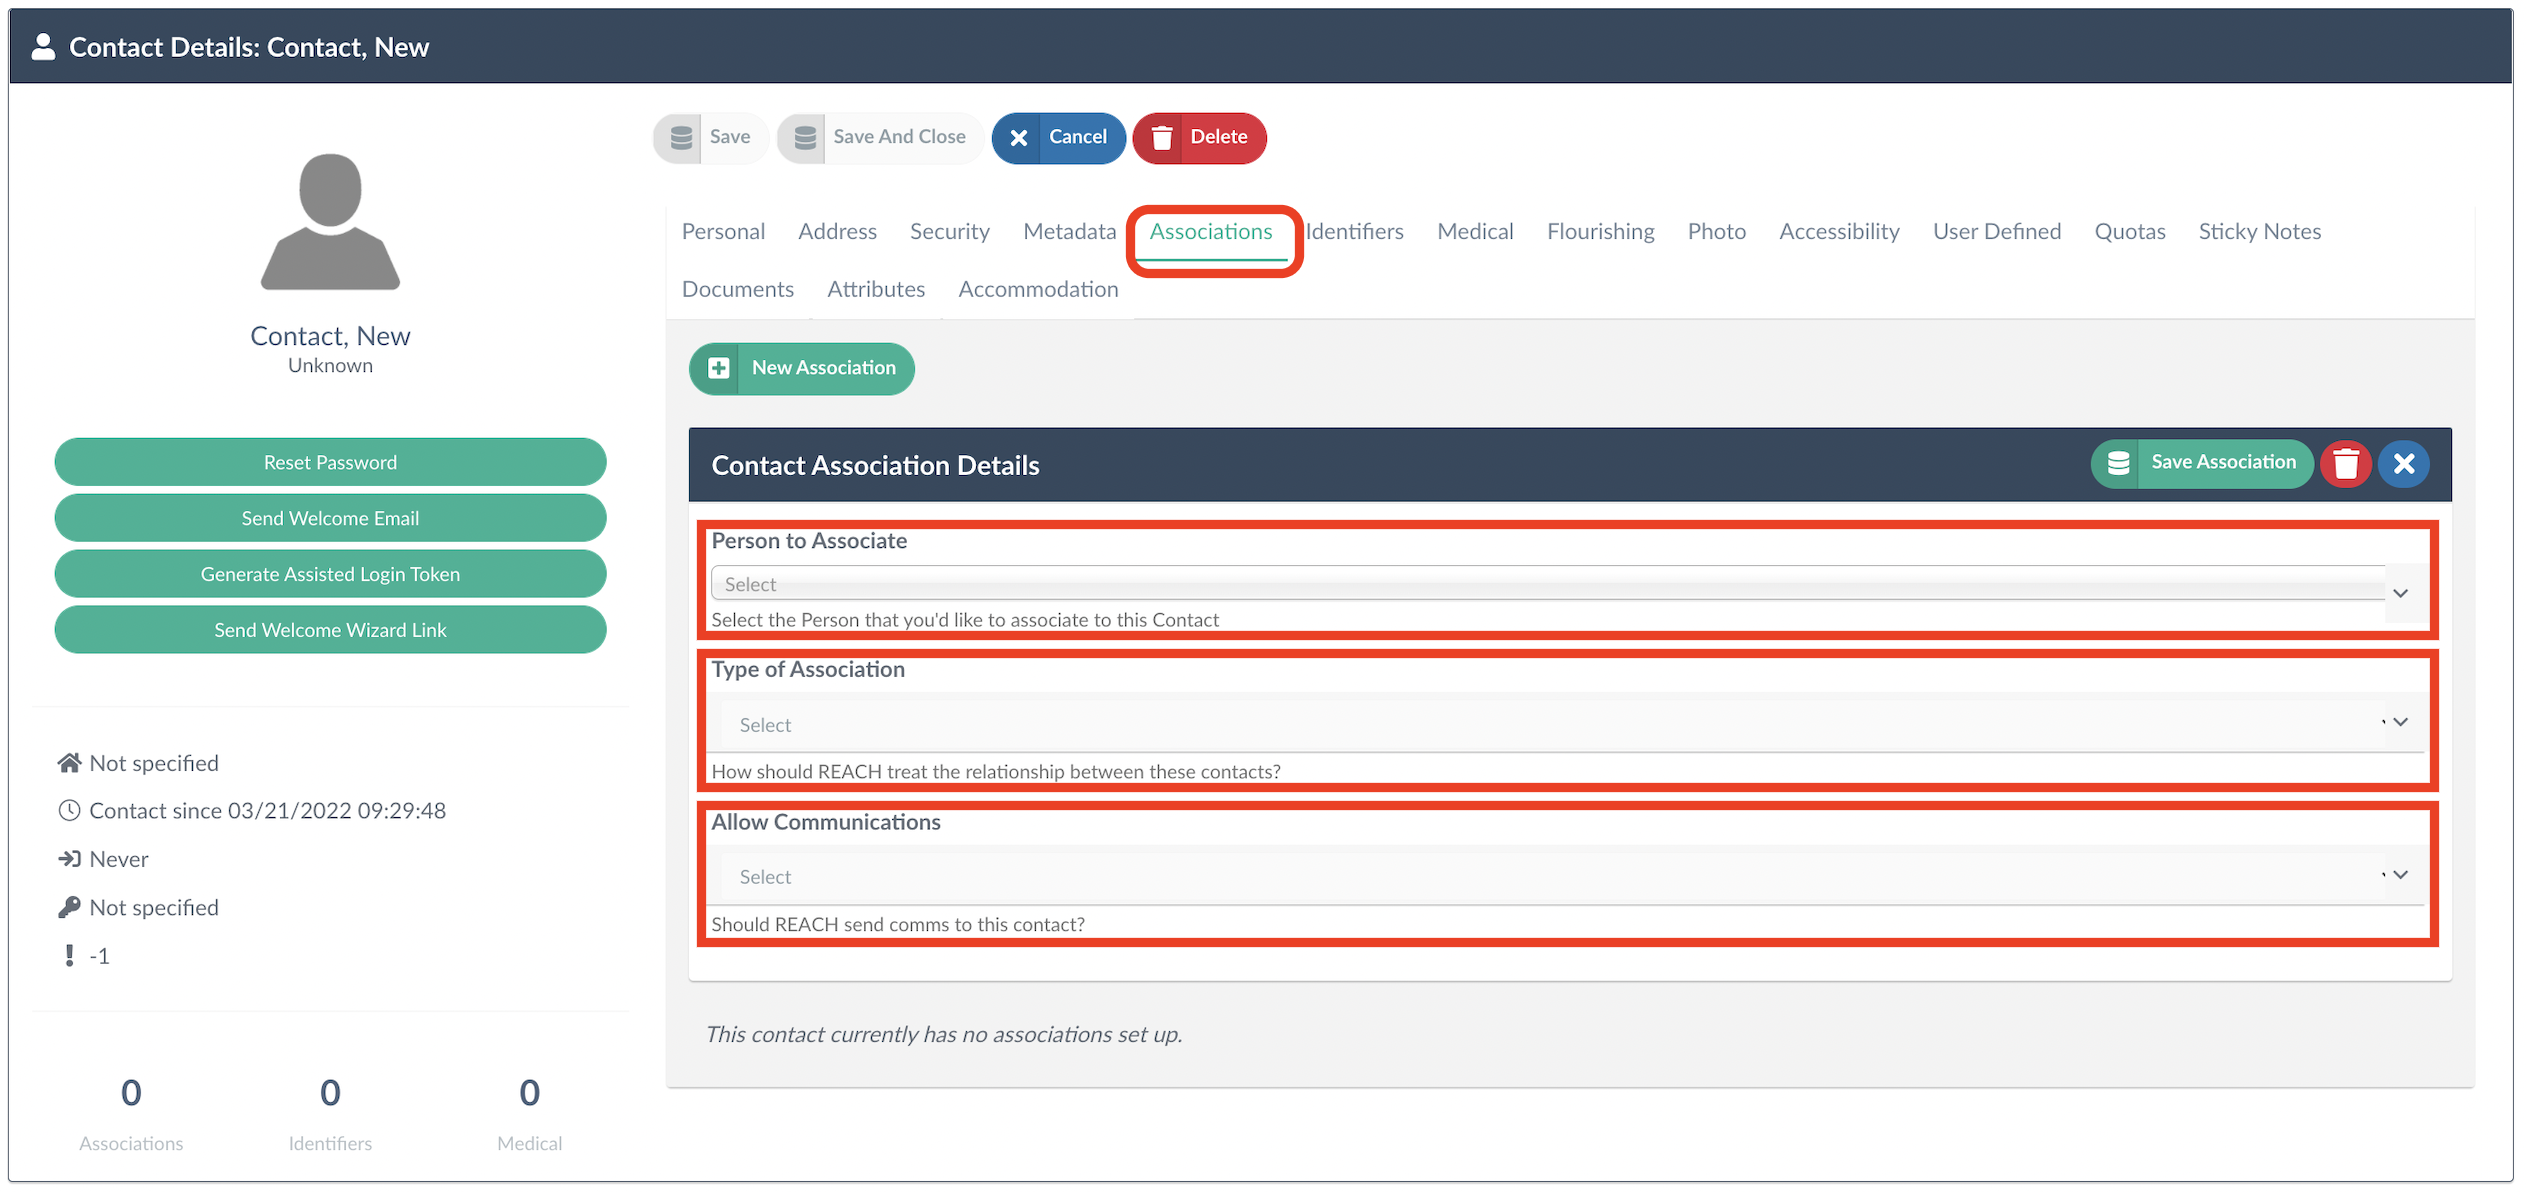The image size is (2526, 1192).
Task: Click Generate Assisted Login Token
Action: [330, 574]
